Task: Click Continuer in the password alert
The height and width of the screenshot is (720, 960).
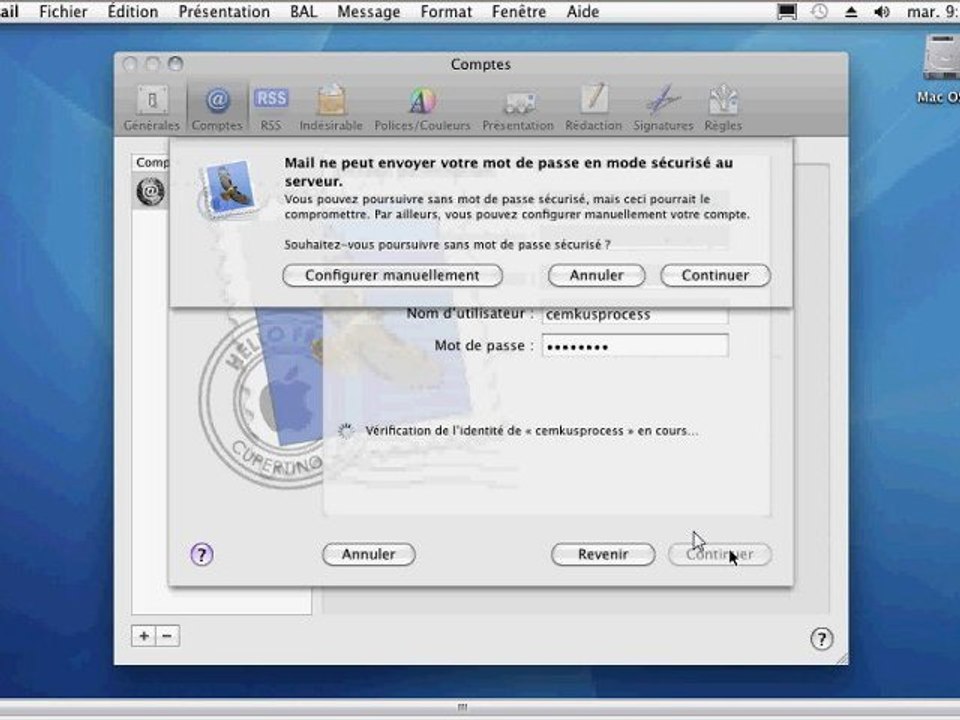Action: click(x=715, y=276)
